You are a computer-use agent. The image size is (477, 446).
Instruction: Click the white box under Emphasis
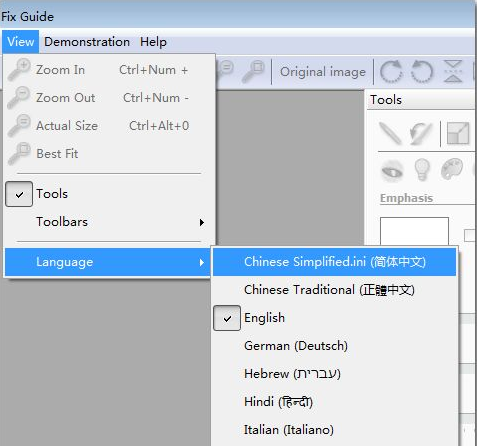(414, 232)
